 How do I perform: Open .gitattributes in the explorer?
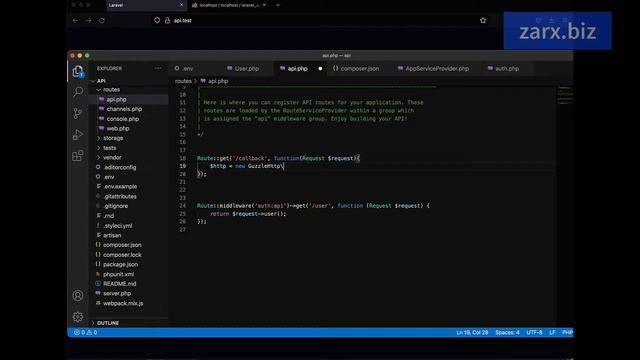120,196
